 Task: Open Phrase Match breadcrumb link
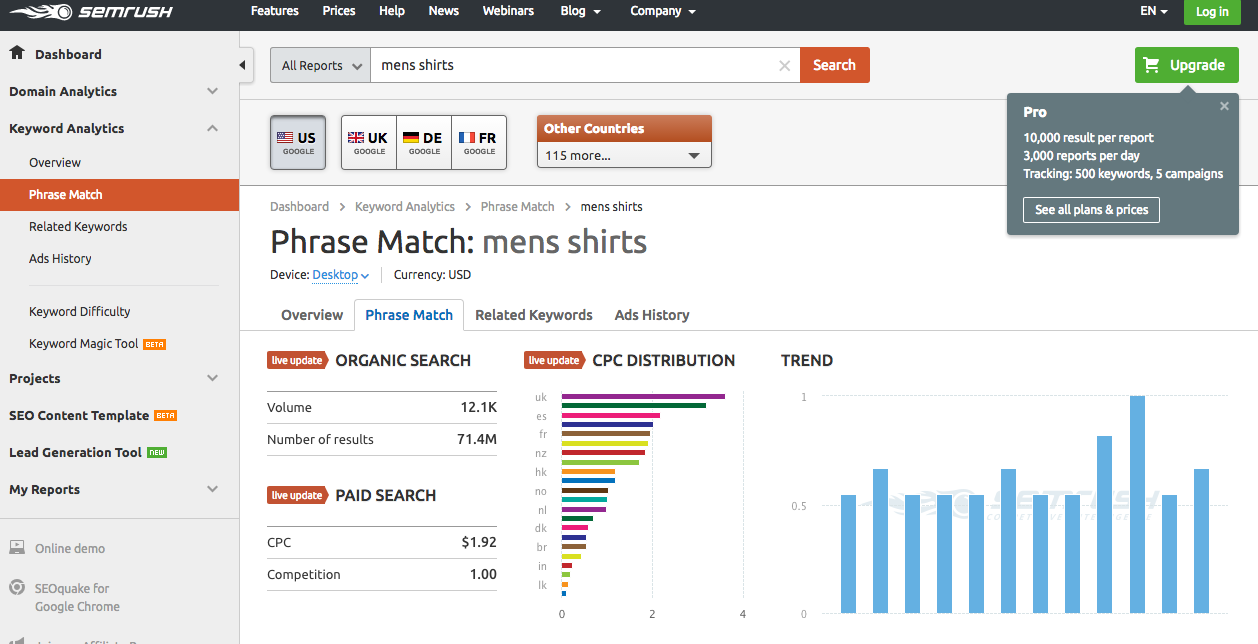517,207
